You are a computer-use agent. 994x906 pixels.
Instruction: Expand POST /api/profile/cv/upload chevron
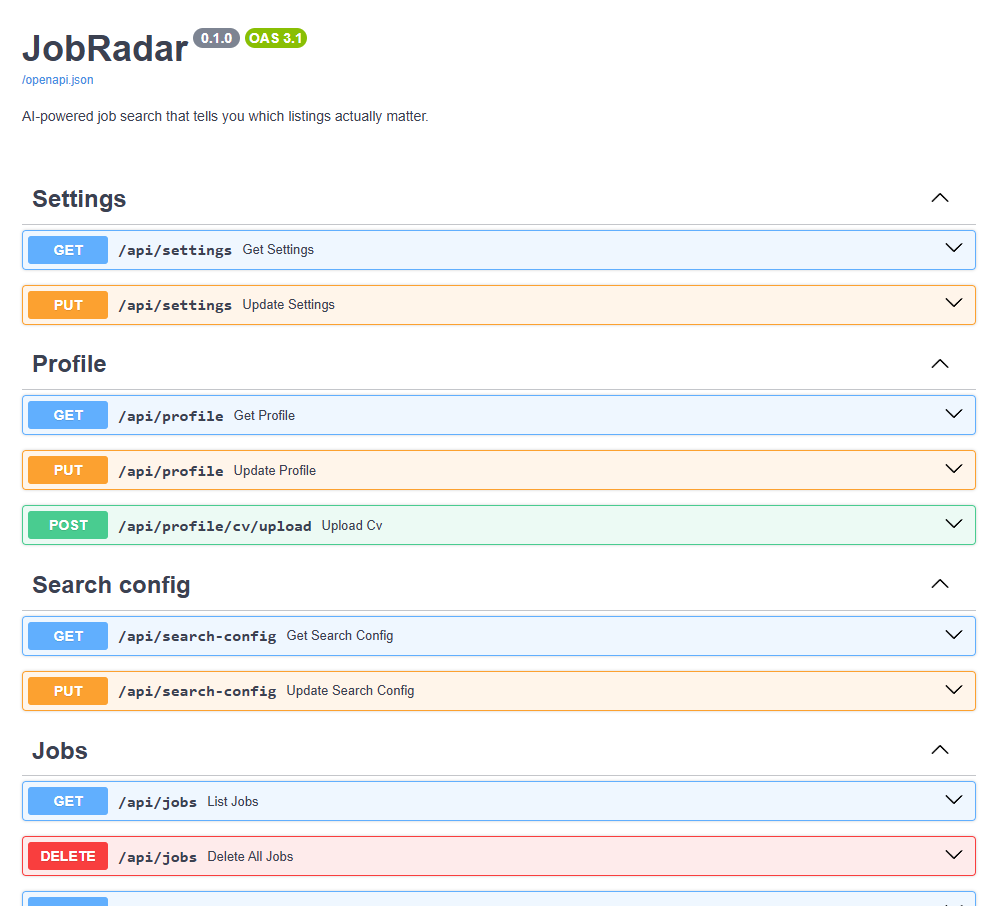pyautogui.click(x=953, y=524)
